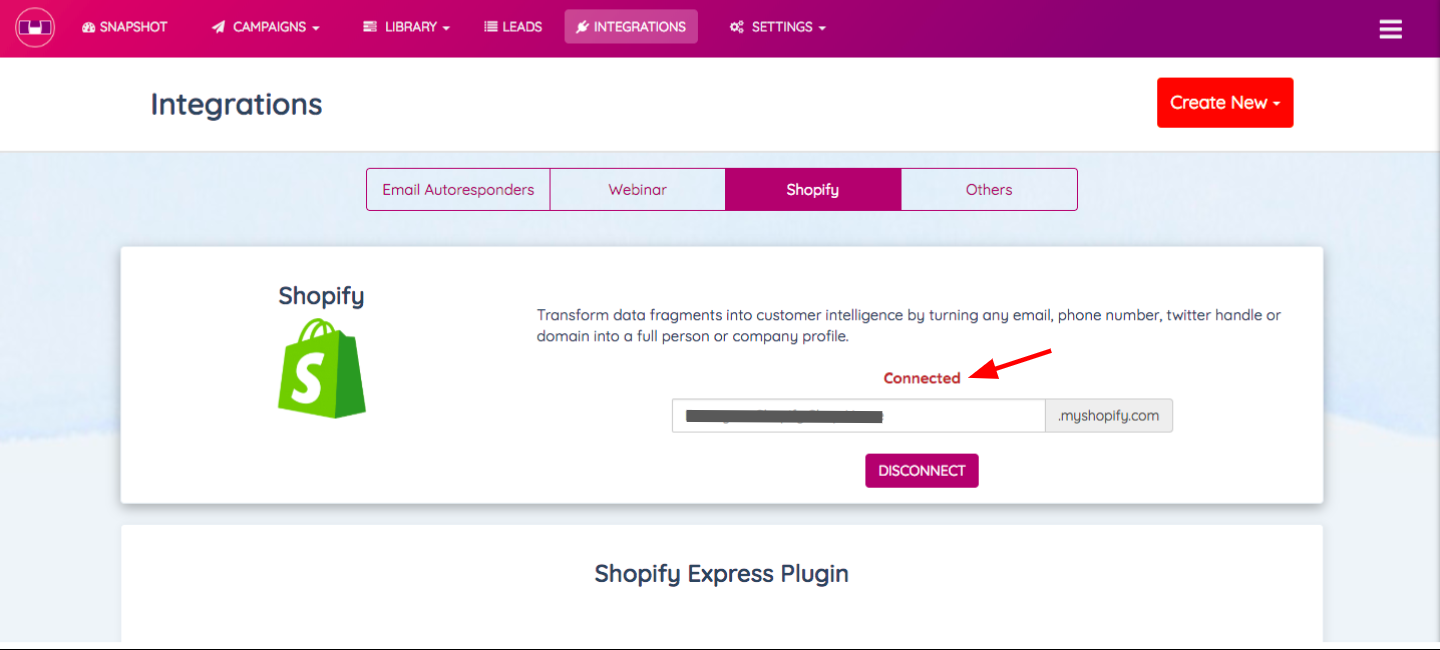Viewport: 1440px width, 650px height.
Task: Click the Integrations page heading
Action: (x=237, y=104)
